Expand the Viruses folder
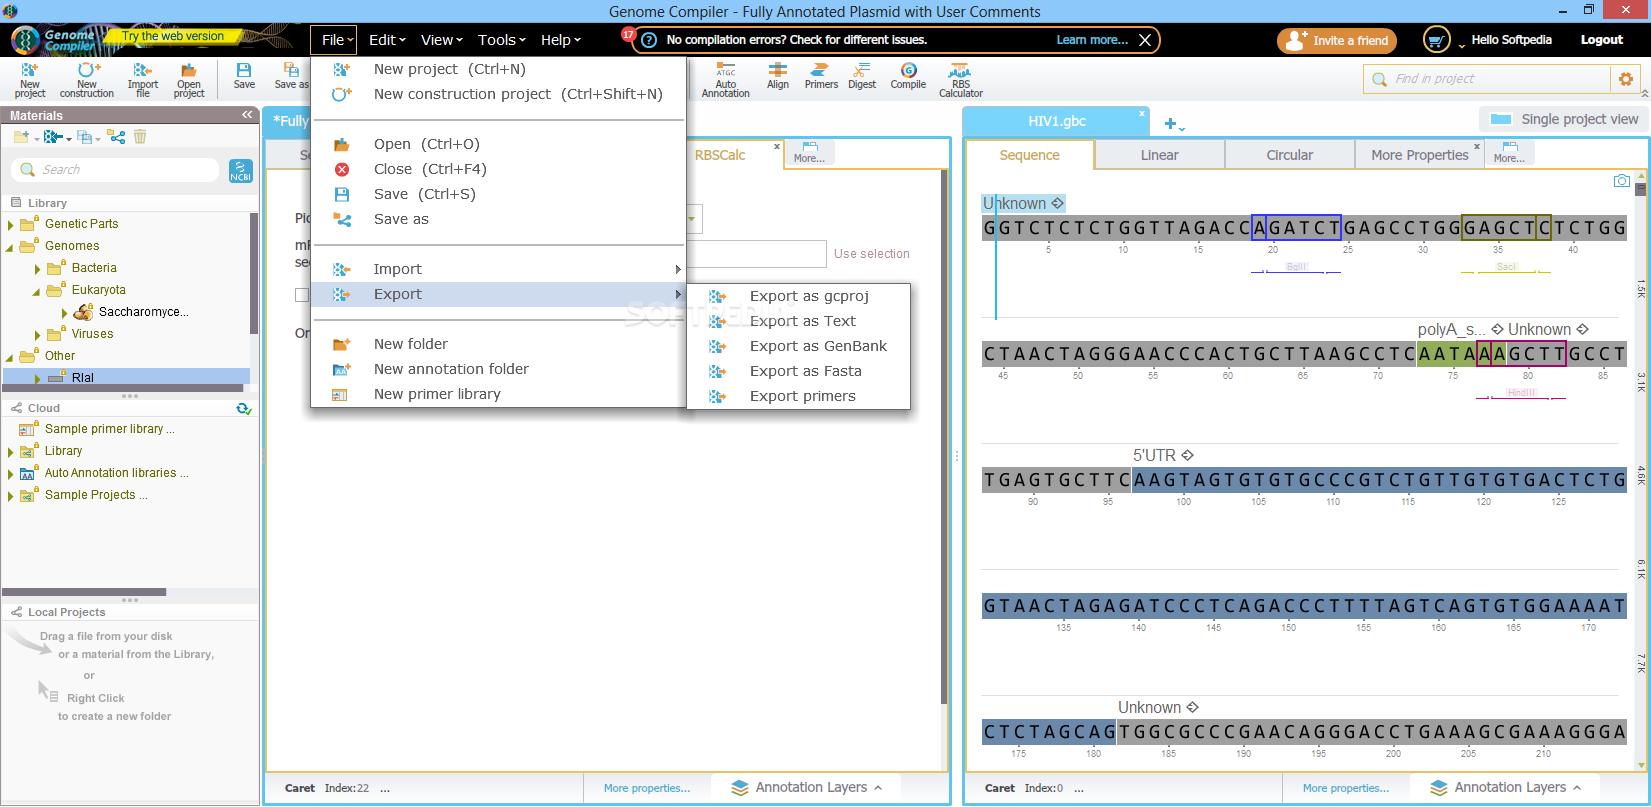This screenshot has width=1651, height=807. coord(38,334)
